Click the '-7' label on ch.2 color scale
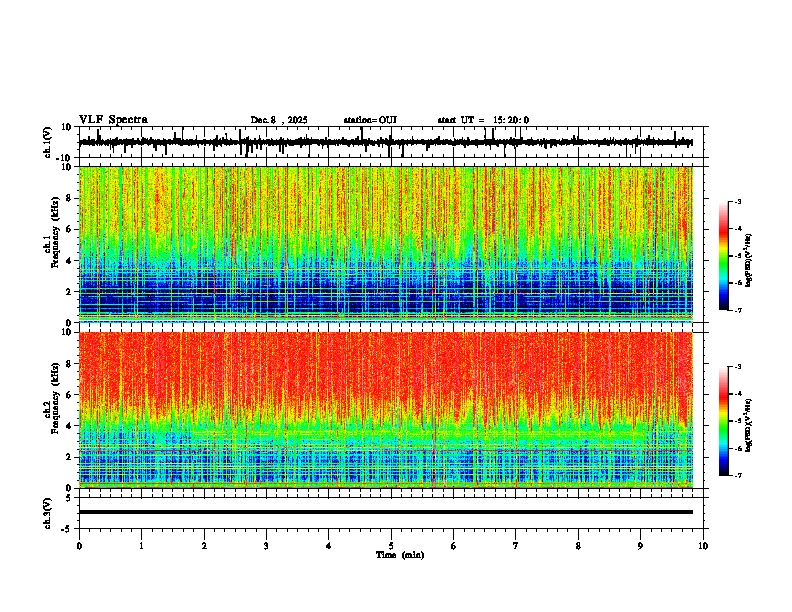The image size is (792, 612). tap(738, 475)
